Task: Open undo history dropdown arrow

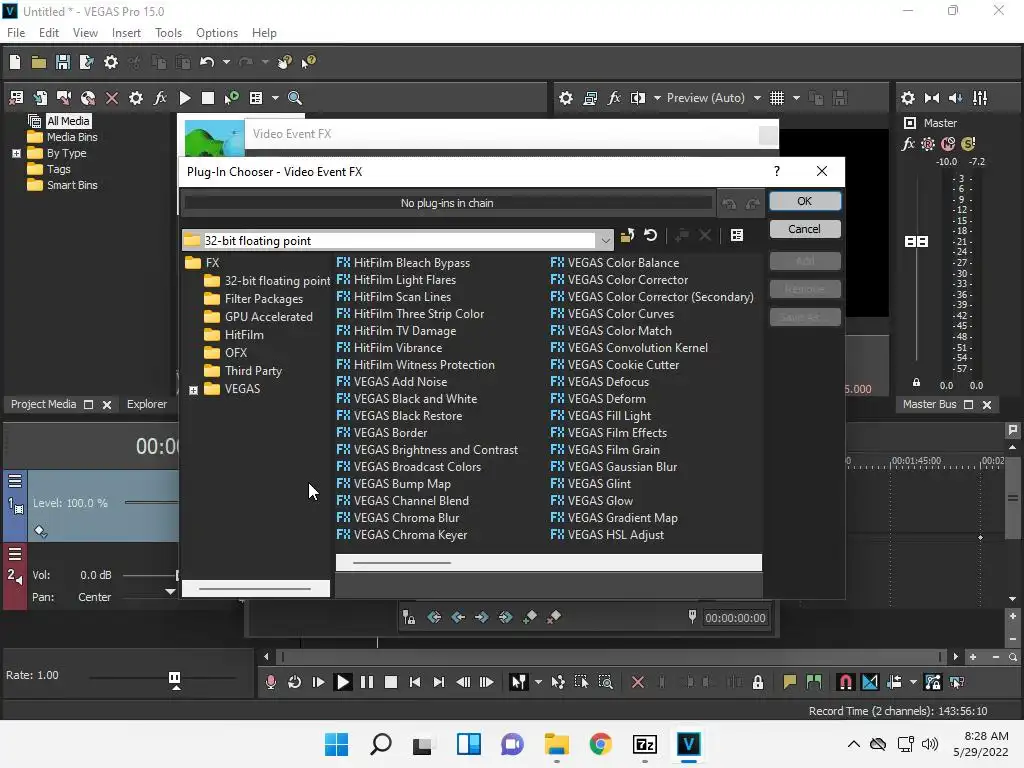Action: pos(226,62)
